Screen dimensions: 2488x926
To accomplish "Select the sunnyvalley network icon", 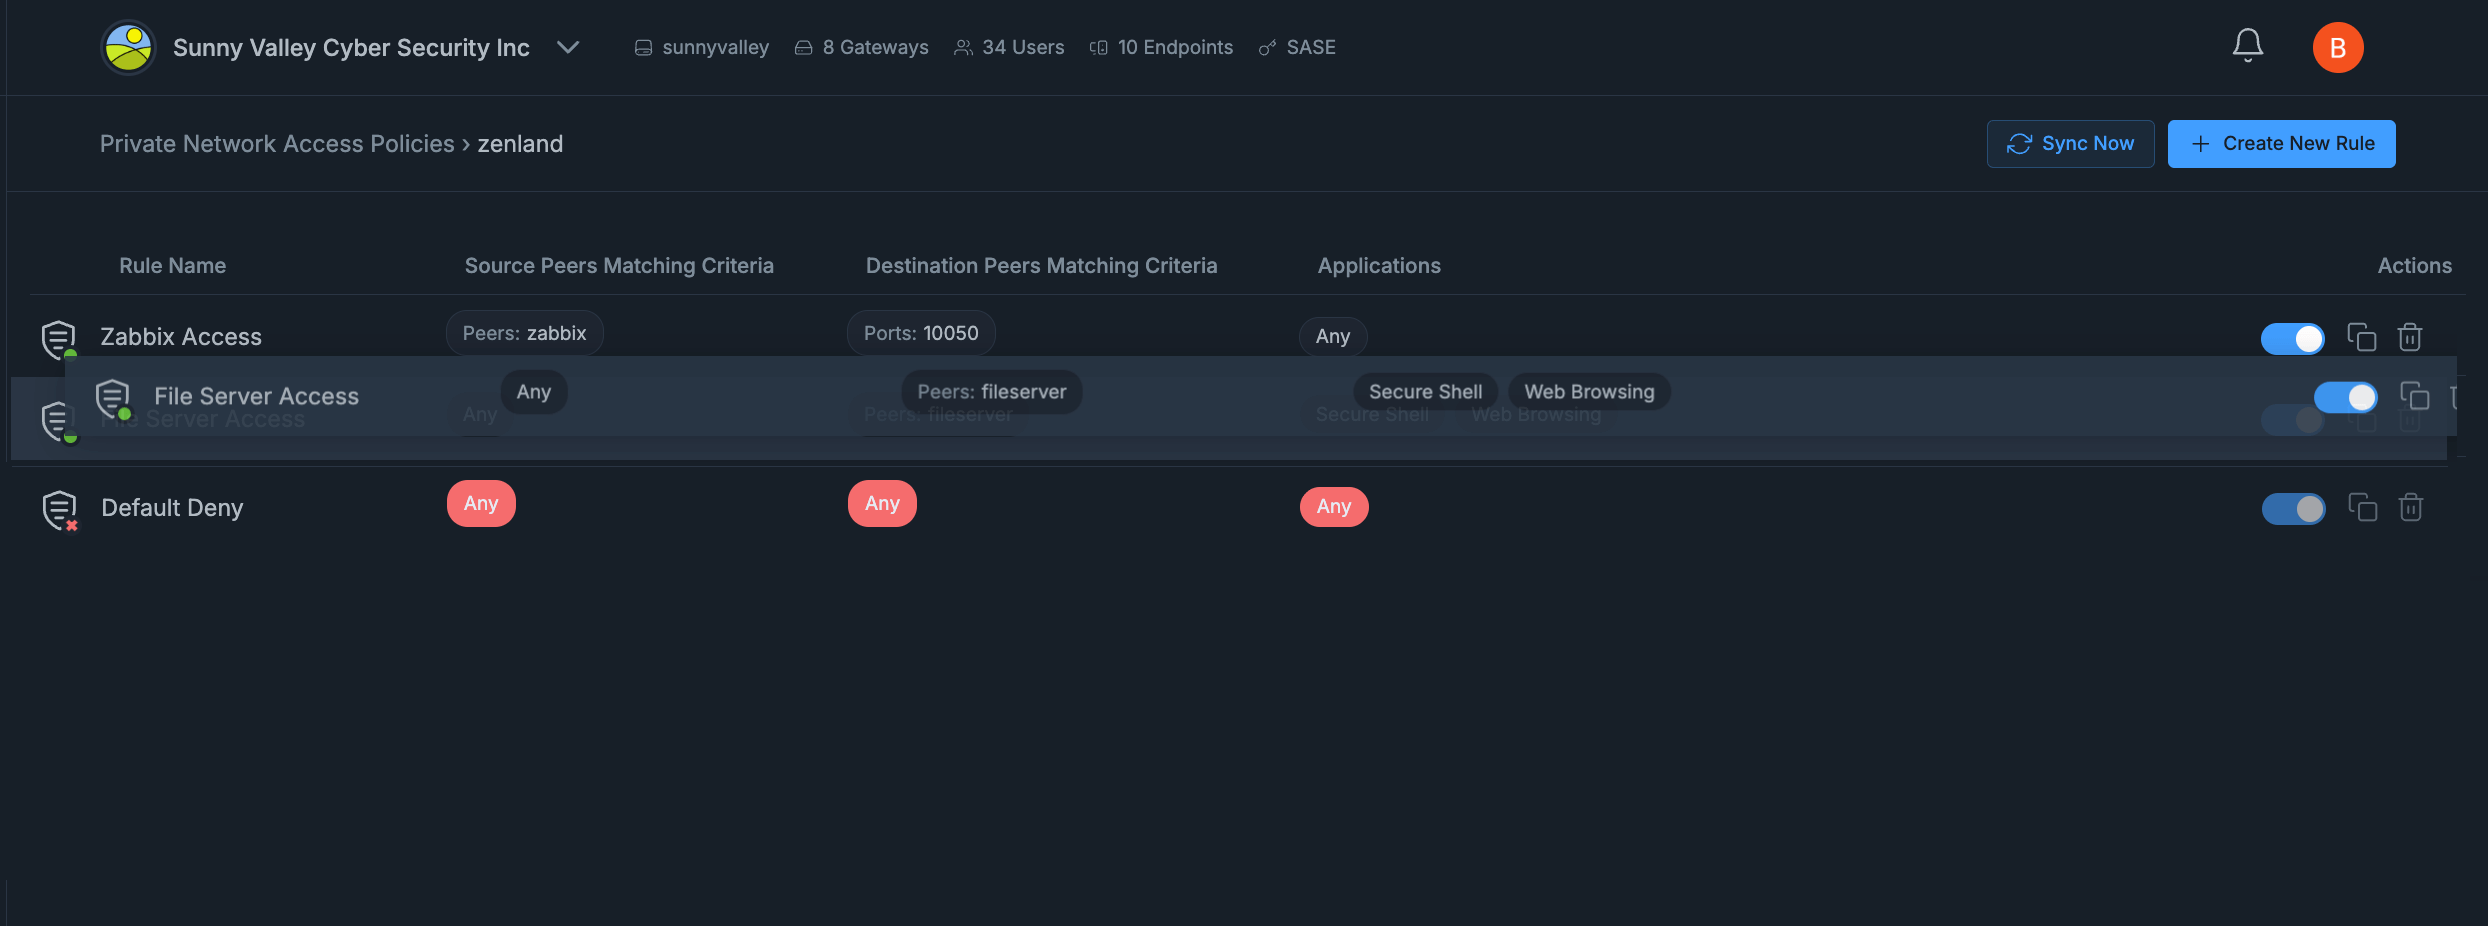I will [x=643, y=47].
